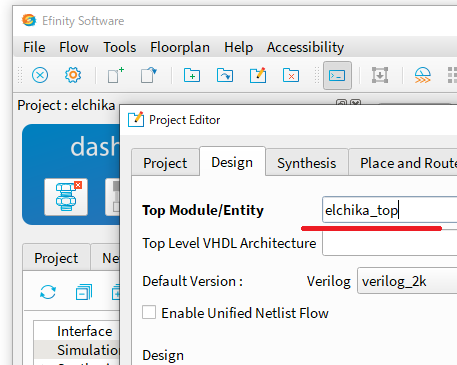This screenshot has width=457, height=365.
Task: Click the folder with arrow toolbar icon
Action: (x=225, y=75)
